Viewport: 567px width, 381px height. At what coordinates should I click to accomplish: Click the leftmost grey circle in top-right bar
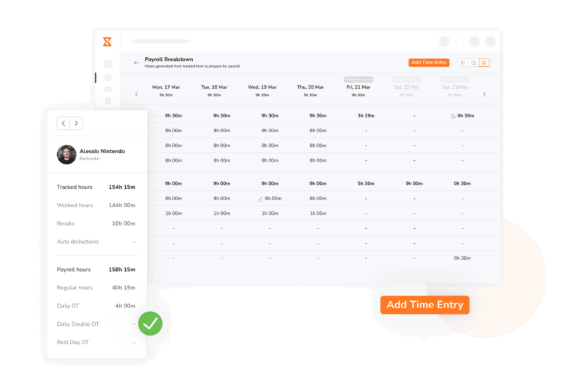444,41
